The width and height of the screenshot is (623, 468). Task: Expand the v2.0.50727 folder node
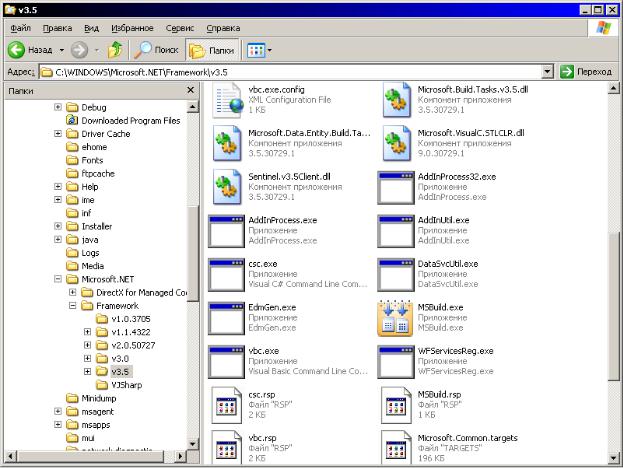click(x=87, y=345)
